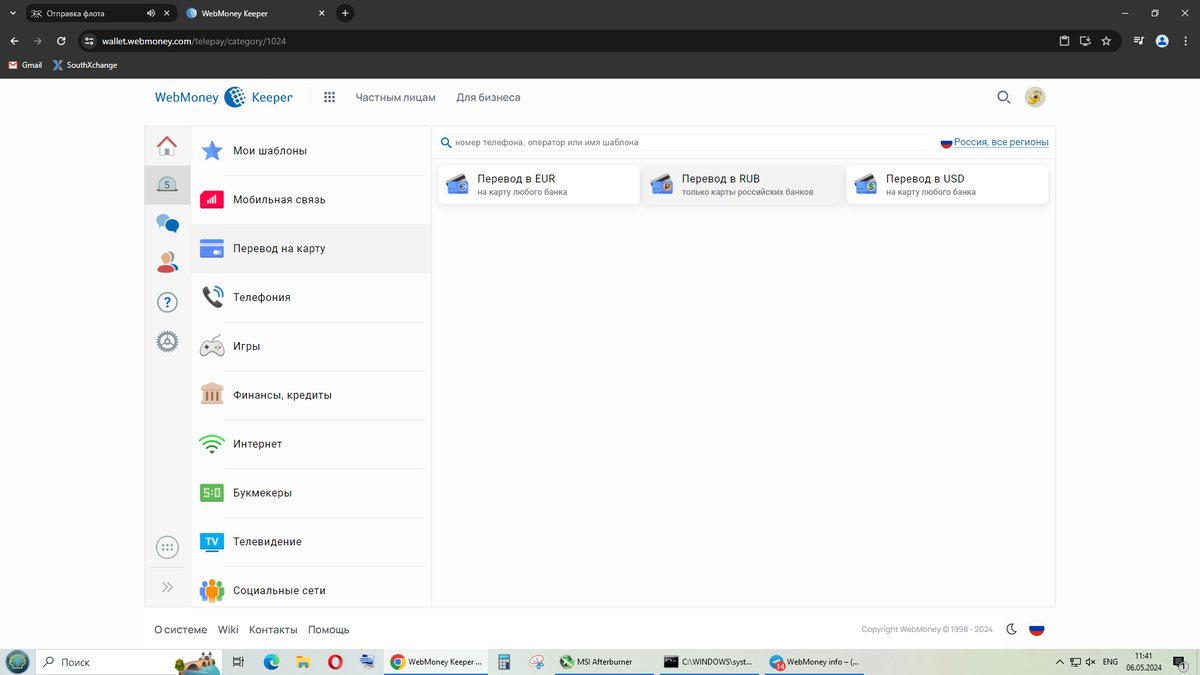The image size is (1200, 675).
Task: Open Контакты footer link
Action: (273, 630)
